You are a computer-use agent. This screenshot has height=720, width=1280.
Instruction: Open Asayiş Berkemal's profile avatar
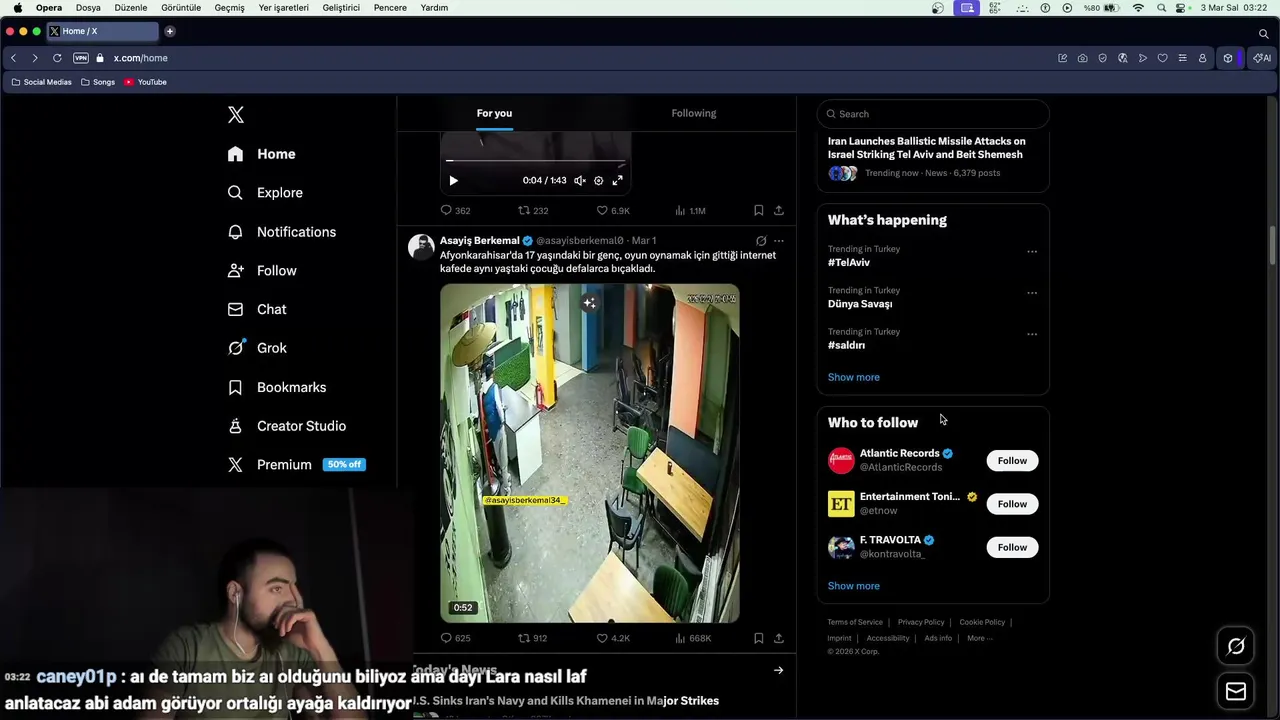(x=421, y=247)
